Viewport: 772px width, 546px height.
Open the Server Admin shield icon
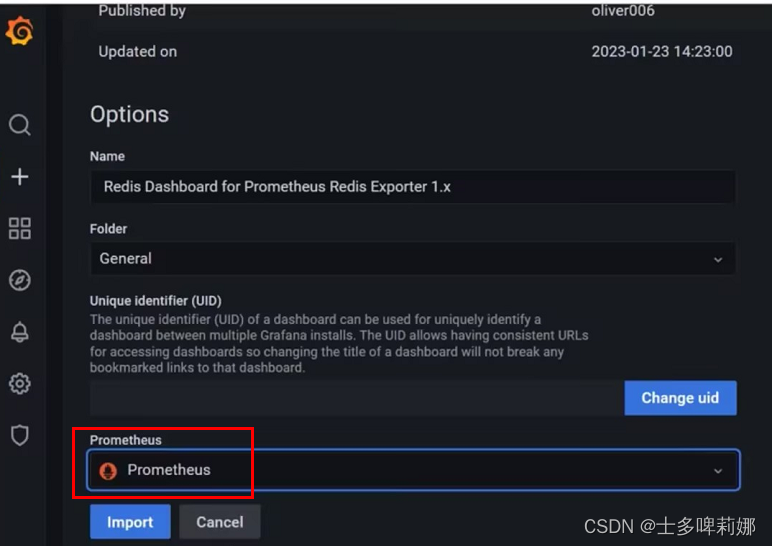pyautogui.click(x=20, y=435)
